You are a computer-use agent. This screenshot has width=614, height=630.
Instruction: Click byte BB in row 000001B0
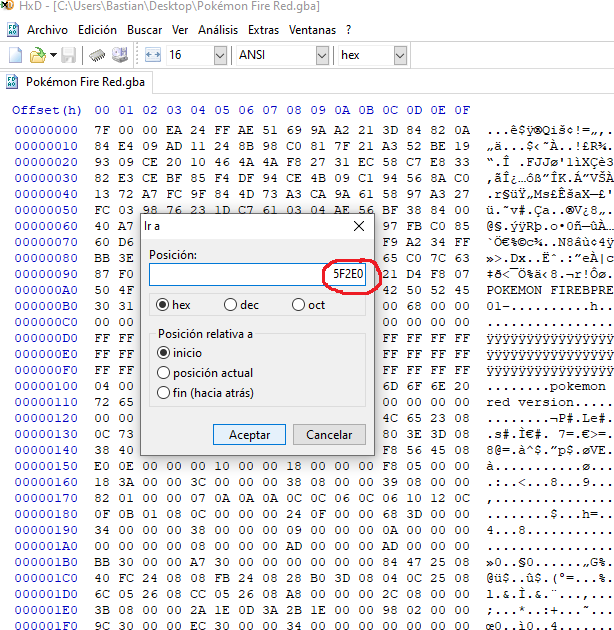pyautogui.click(x=102, y=562)
